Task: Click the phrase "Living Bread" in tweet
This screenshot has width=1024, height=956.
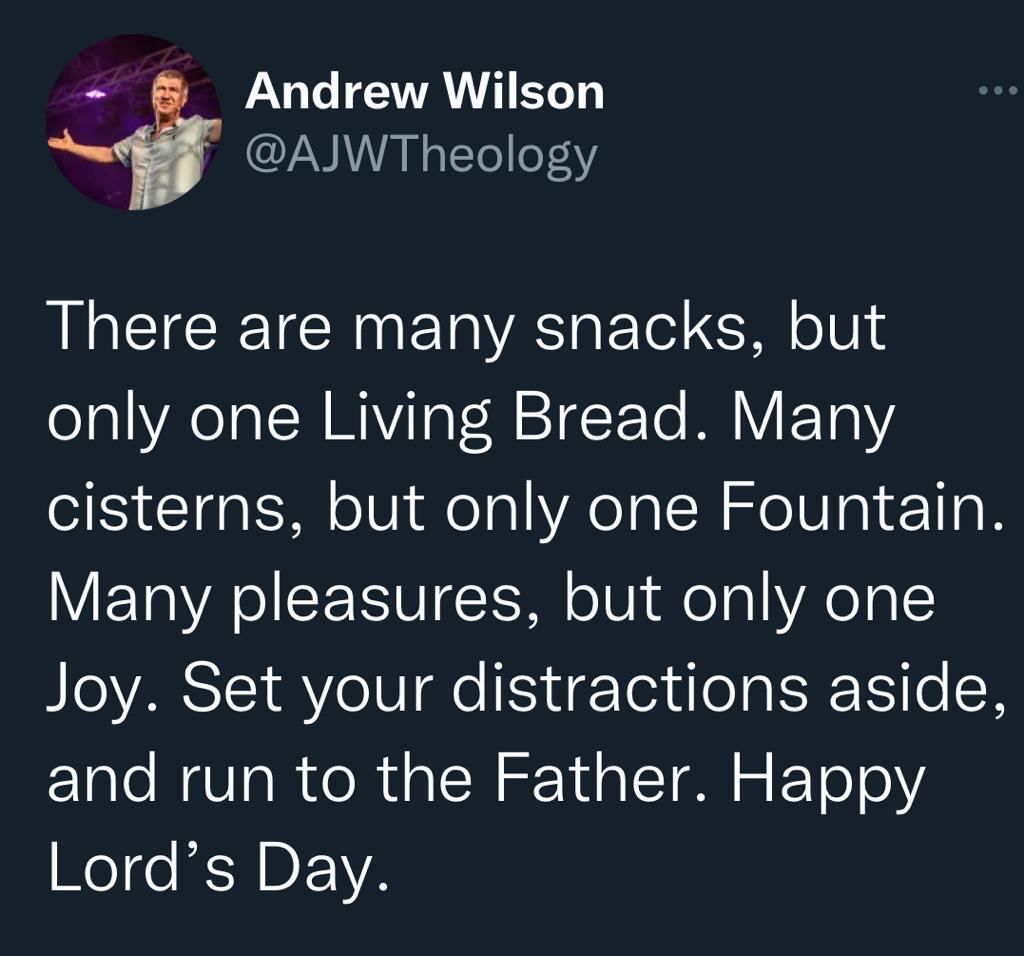Action: 506,419
